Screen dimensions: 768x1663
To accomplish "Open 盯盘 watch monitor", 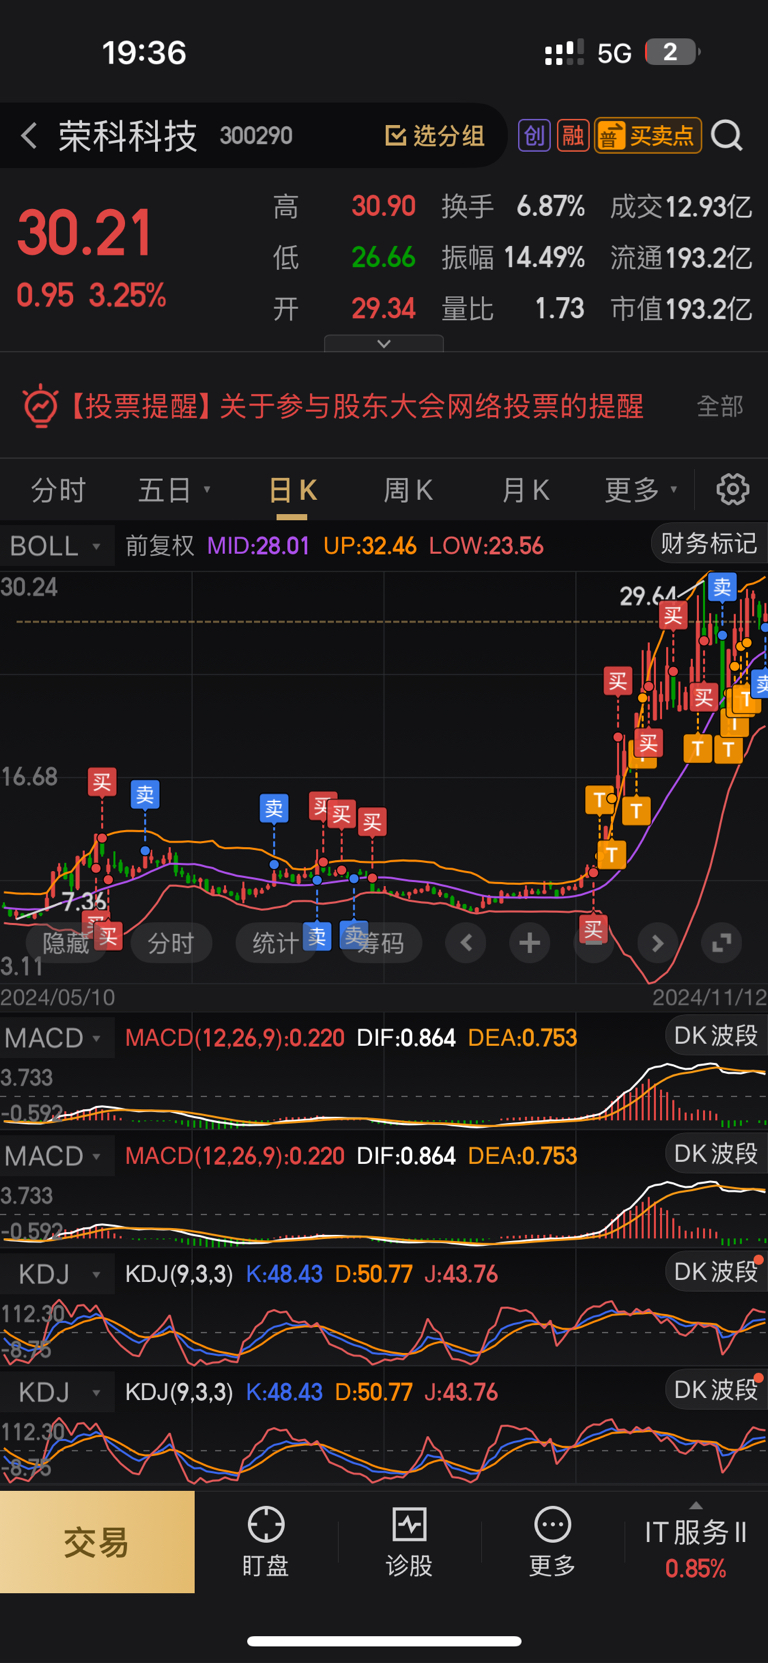I will pos(266,1542).
